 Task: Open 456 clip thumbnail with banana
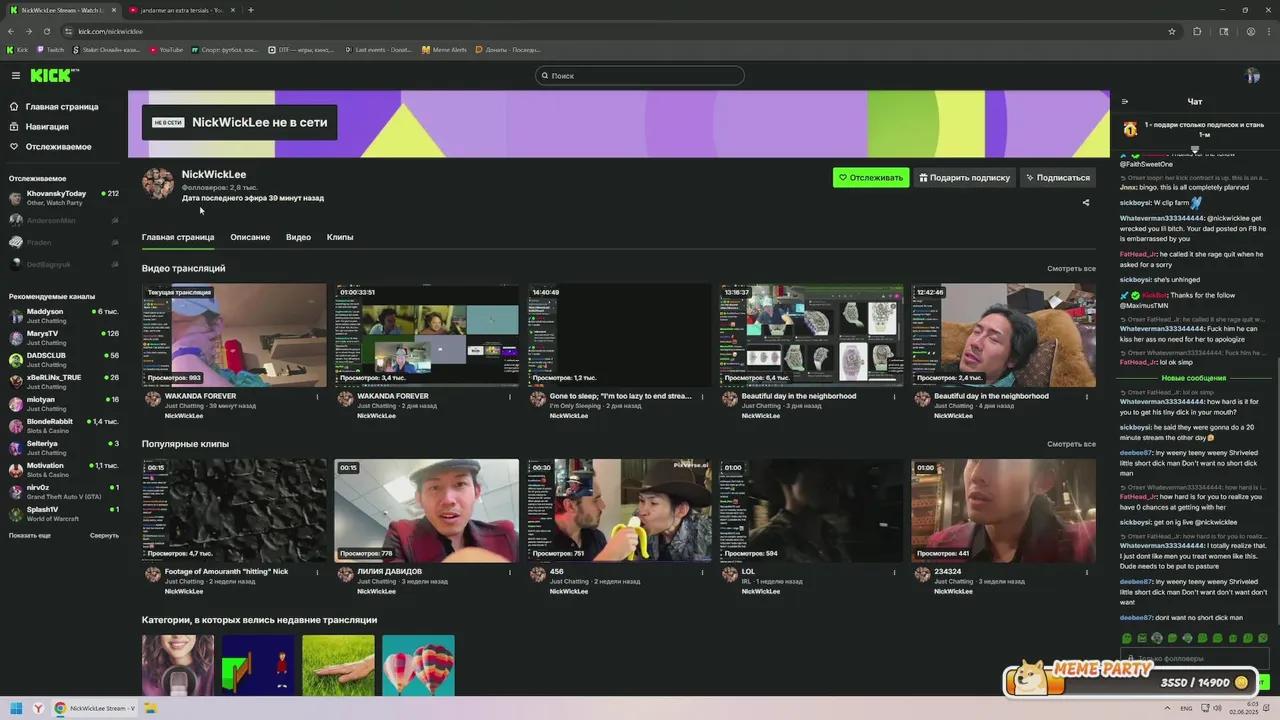[x=619, y=510]
